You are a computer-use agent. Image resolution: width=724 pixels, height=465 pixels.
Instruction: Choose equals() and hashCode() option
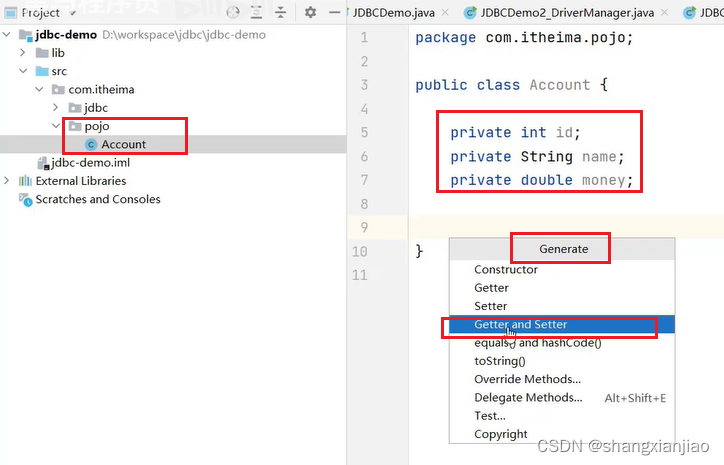coord(562,343)
